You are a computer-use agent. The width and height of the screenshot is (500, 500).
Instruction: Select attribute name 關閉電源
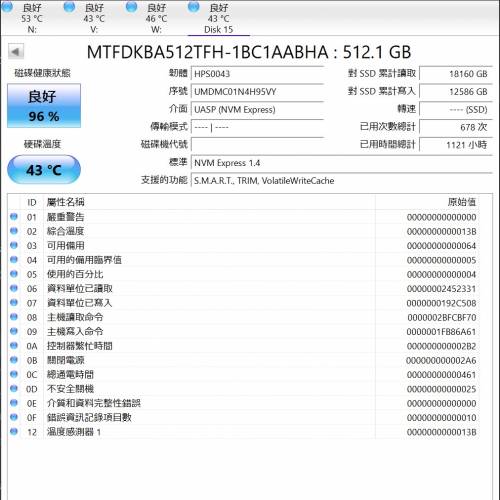click(65, 360)
